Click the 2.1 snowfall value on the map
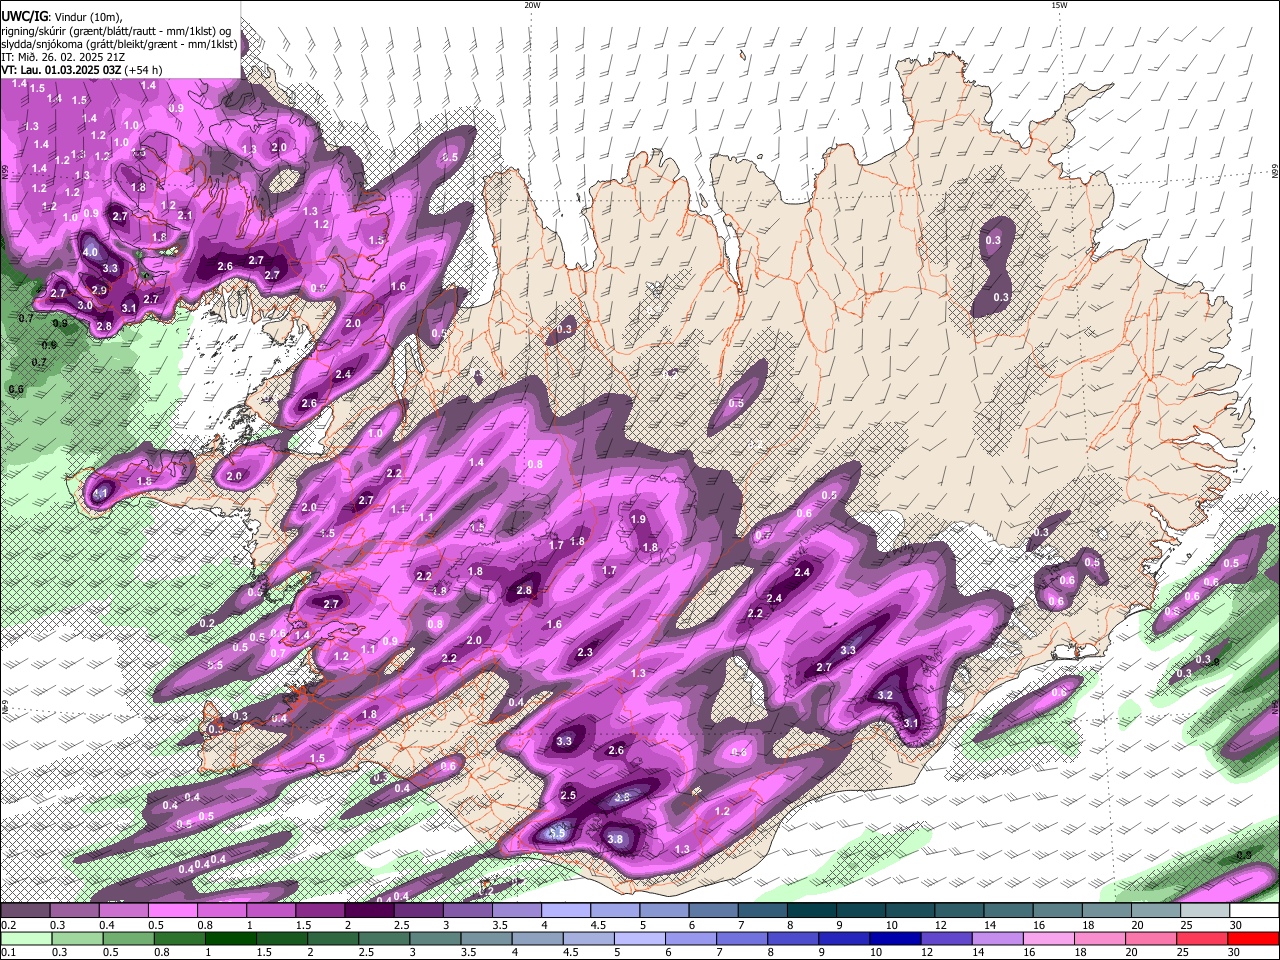1280x960 pixels. coord(184,215)
